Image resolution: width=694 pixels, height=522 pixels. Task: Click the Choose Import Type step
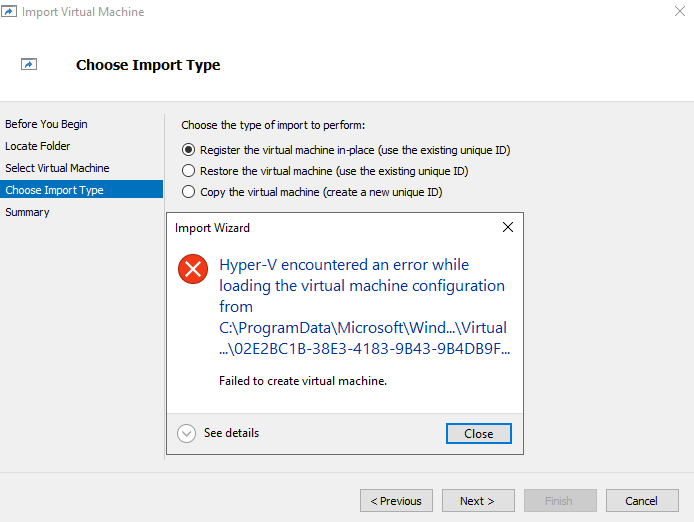tap(54, 190)
